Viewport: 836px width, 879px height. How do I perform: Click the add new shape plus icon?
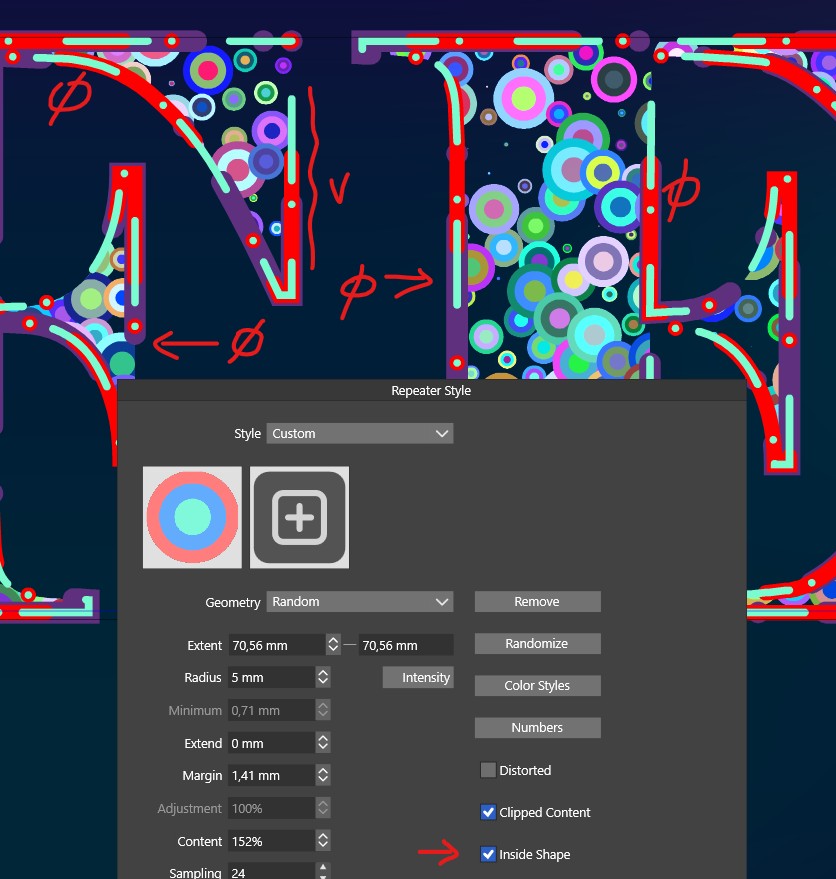pyautogui.click(x=299, y=517)
